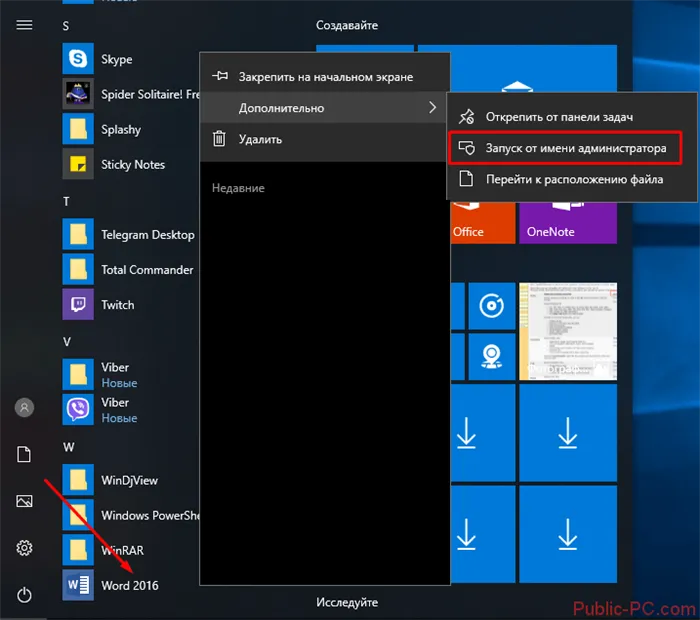
Task: Click the purple Viber phone icon
Action: (x=78, y=410)
